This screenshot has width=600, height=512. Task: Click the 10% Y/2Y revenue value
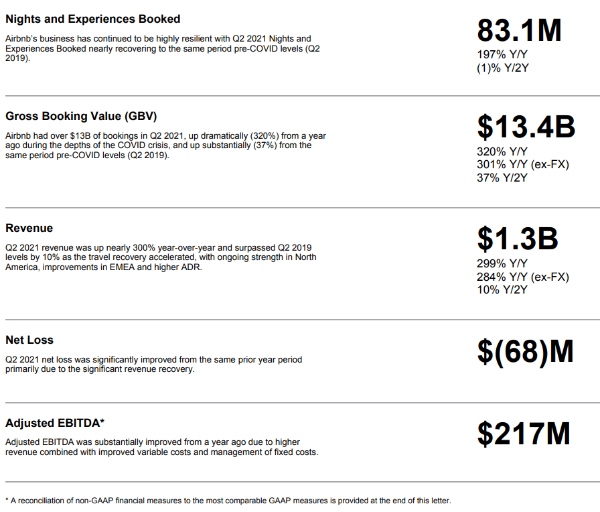[502, 290]
